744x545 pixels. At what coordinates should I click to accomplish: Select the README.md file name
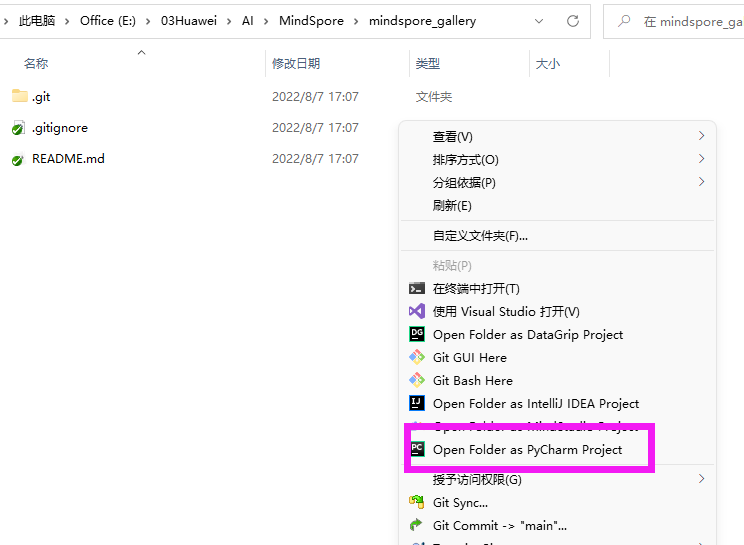coord(68,159)
